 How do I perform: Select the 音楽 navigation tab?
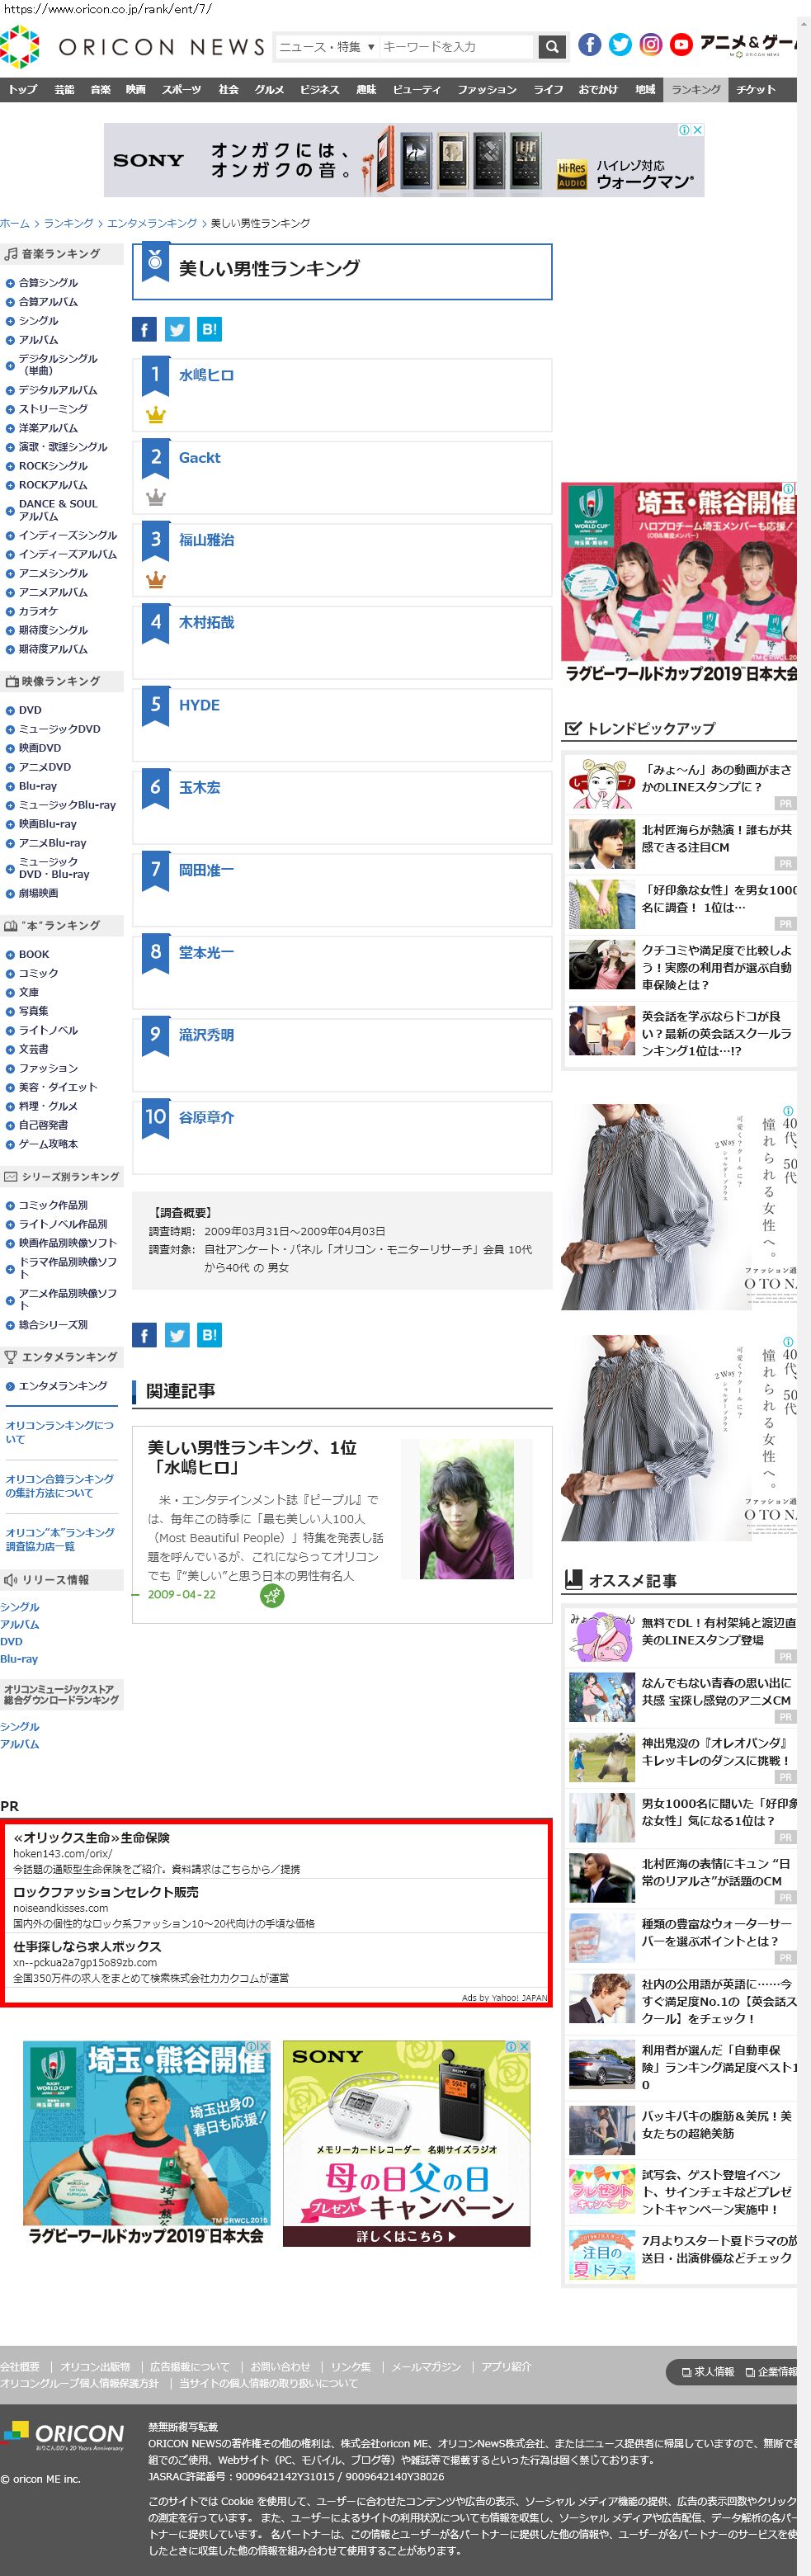pos(101,89)
